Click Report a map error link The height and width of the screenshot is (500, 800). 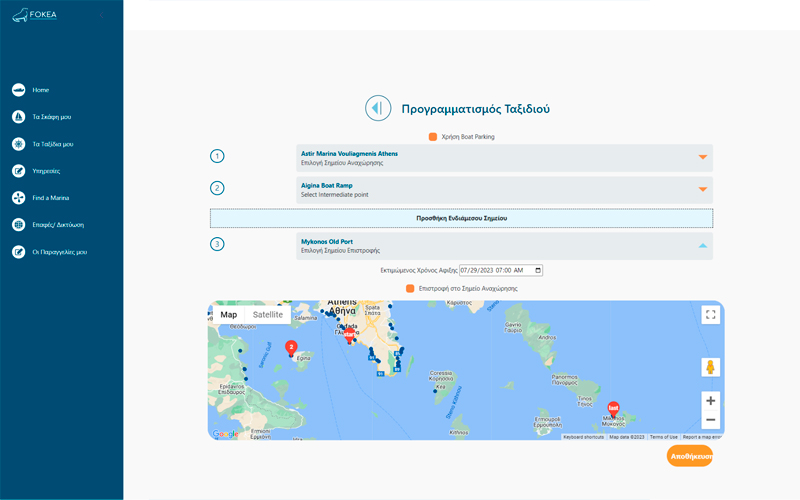pos(702,437)
